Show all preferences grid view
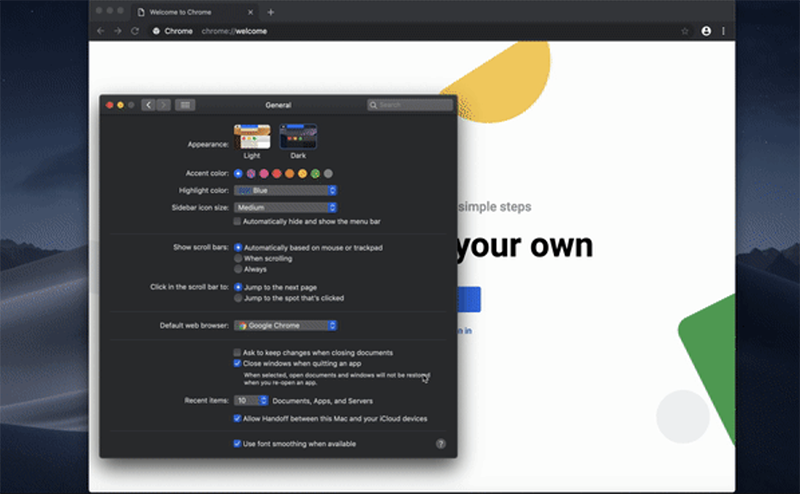 (x=185, y=105)
